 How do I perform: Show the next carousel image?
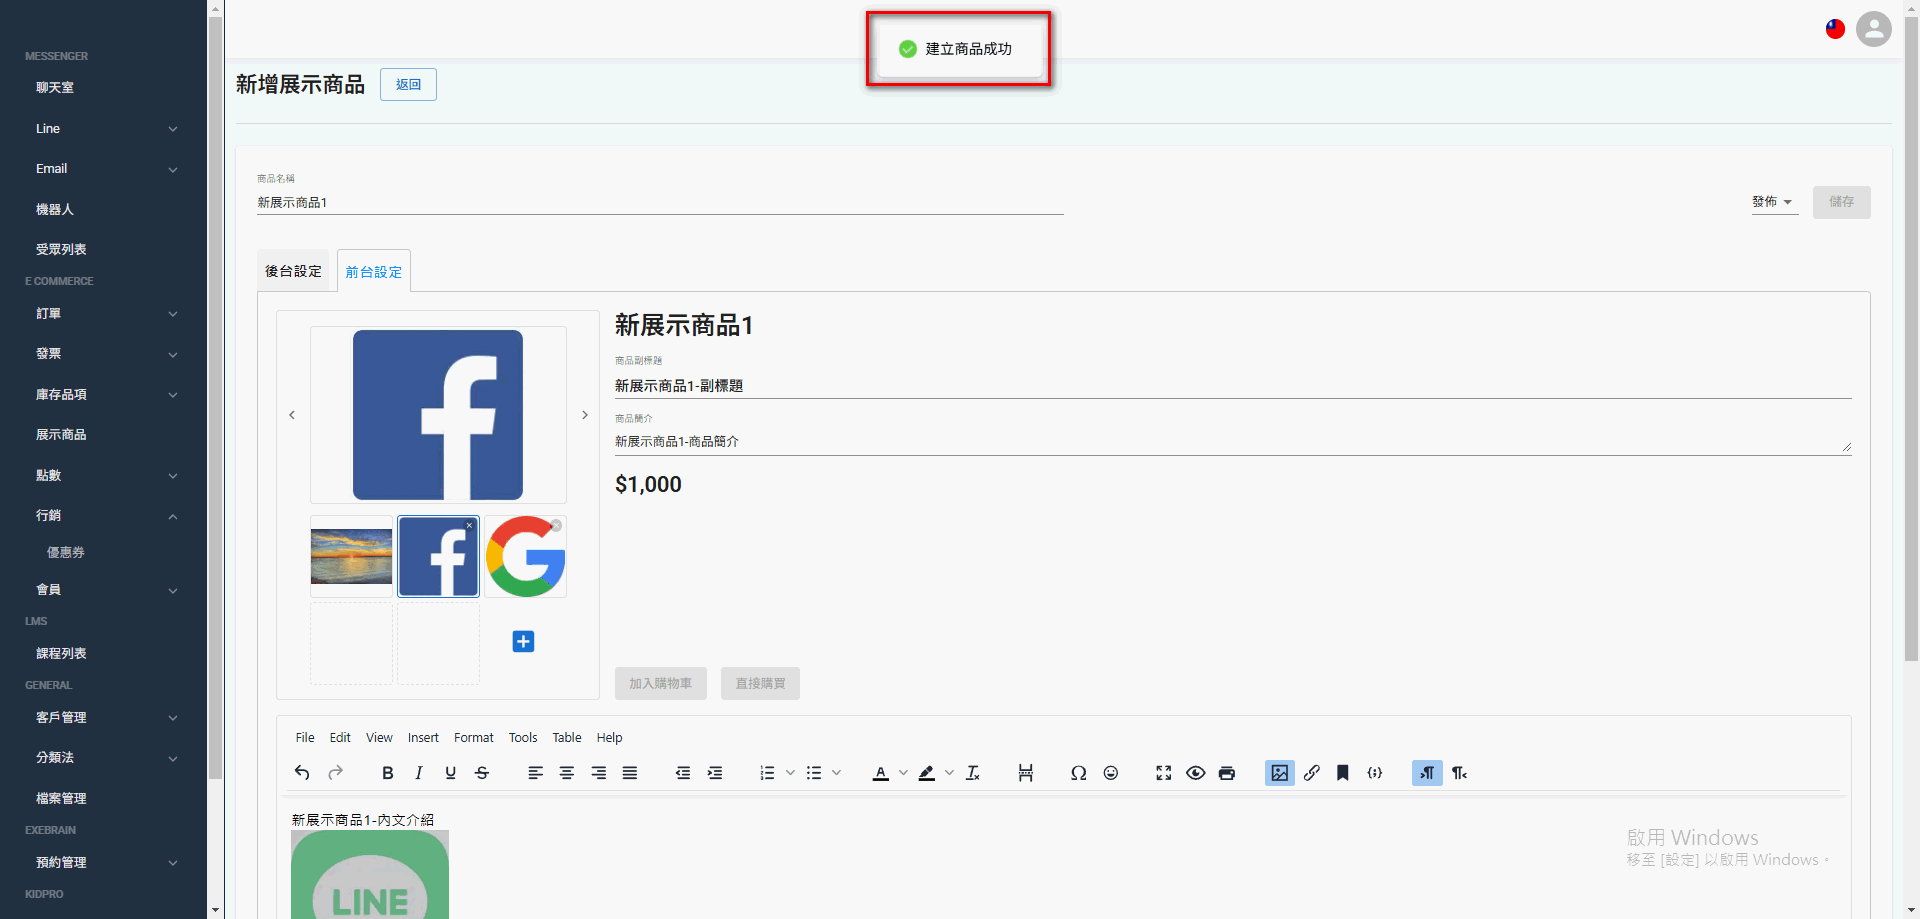click(x=585, y=415)
